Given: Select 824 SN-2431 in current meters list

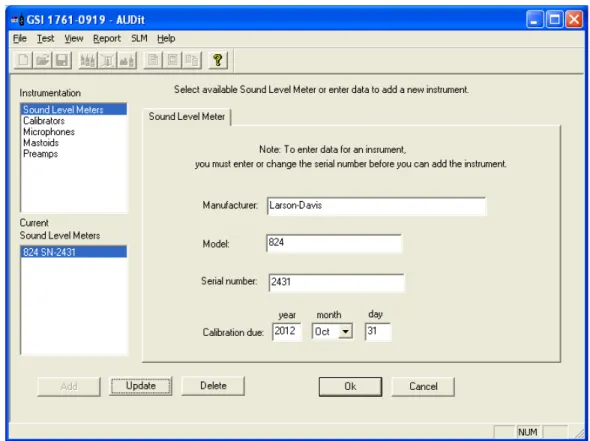Looking at the screenshot, I should 74,252.
